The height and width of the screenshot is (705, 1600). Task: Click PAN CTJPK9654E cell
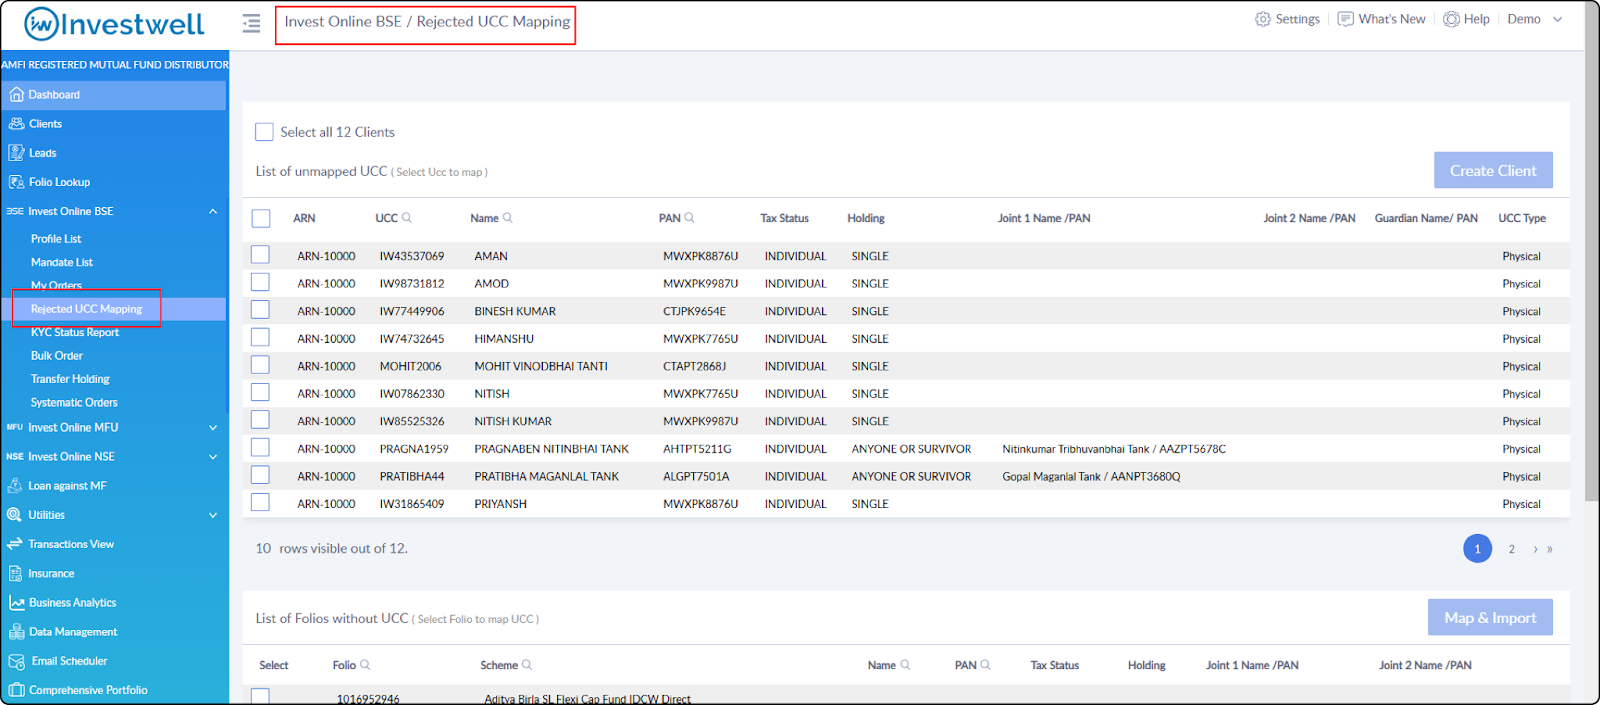coord(694,311)
